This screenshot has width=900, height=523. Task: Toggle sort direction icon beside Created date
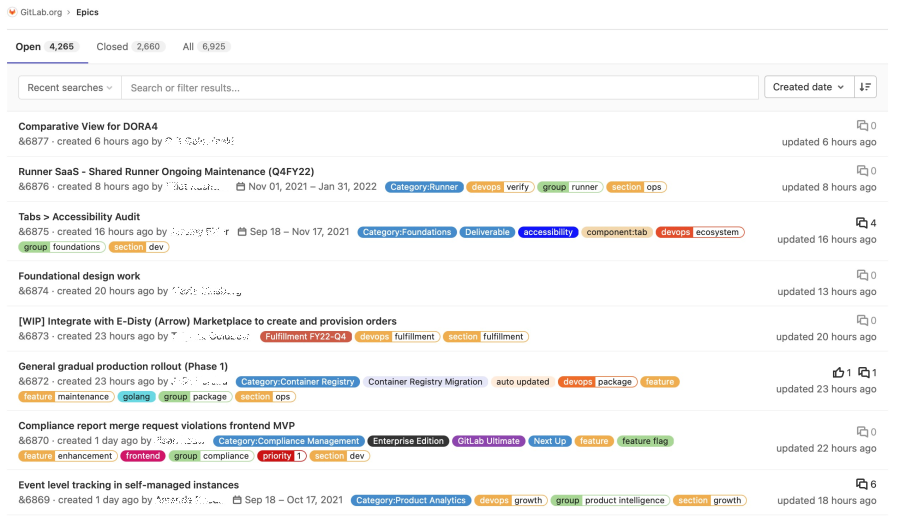click(866, 87)
